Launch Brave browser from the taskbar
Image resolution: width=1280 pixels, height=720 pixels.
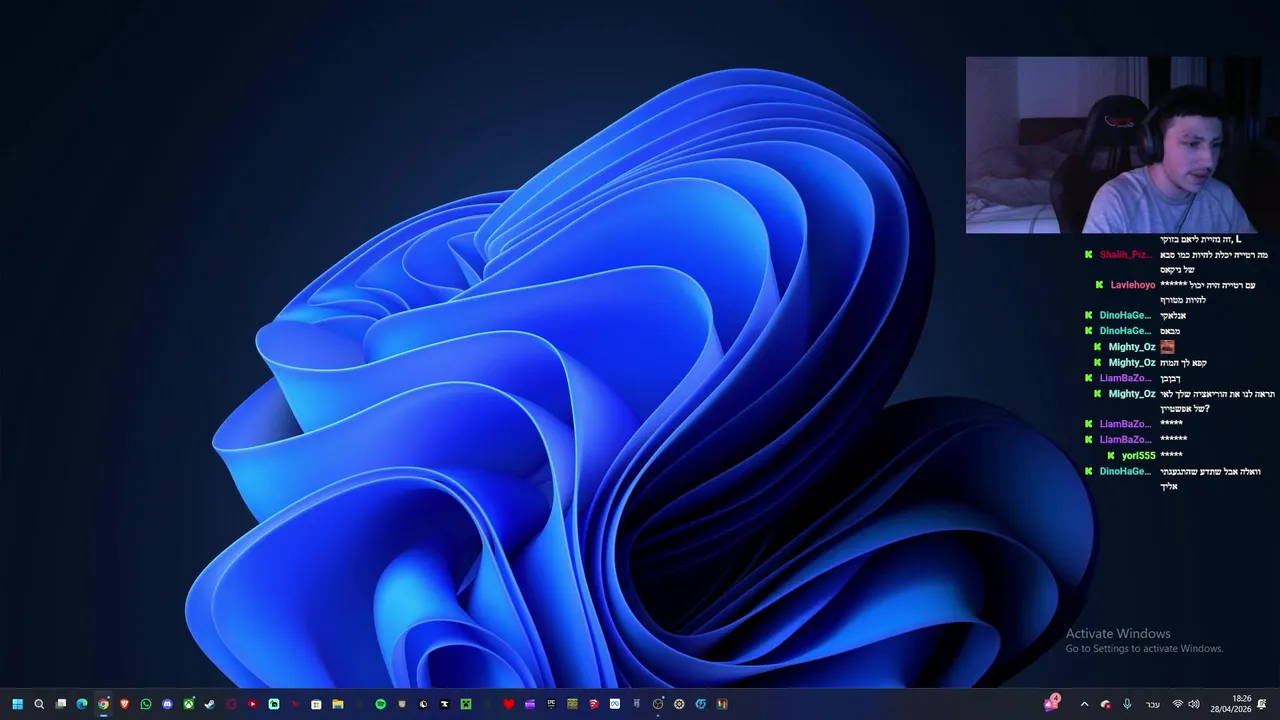click(124, 704)
